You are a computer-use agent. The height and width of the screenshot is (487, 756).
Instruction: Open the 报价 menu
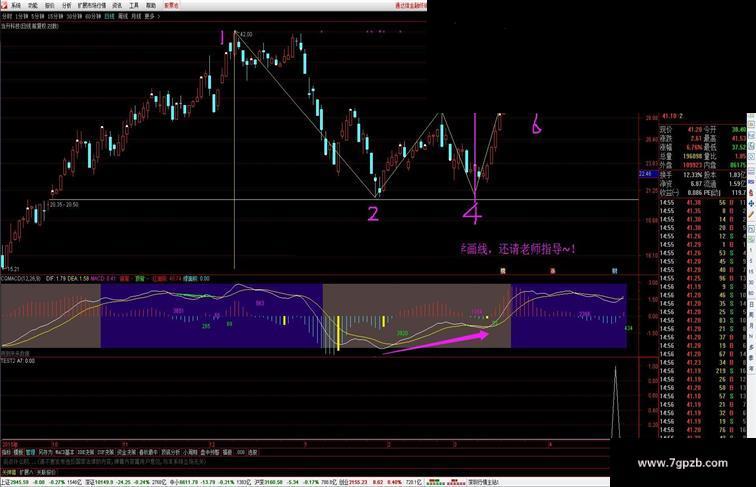pyautogui.click(x=50, y=6)
